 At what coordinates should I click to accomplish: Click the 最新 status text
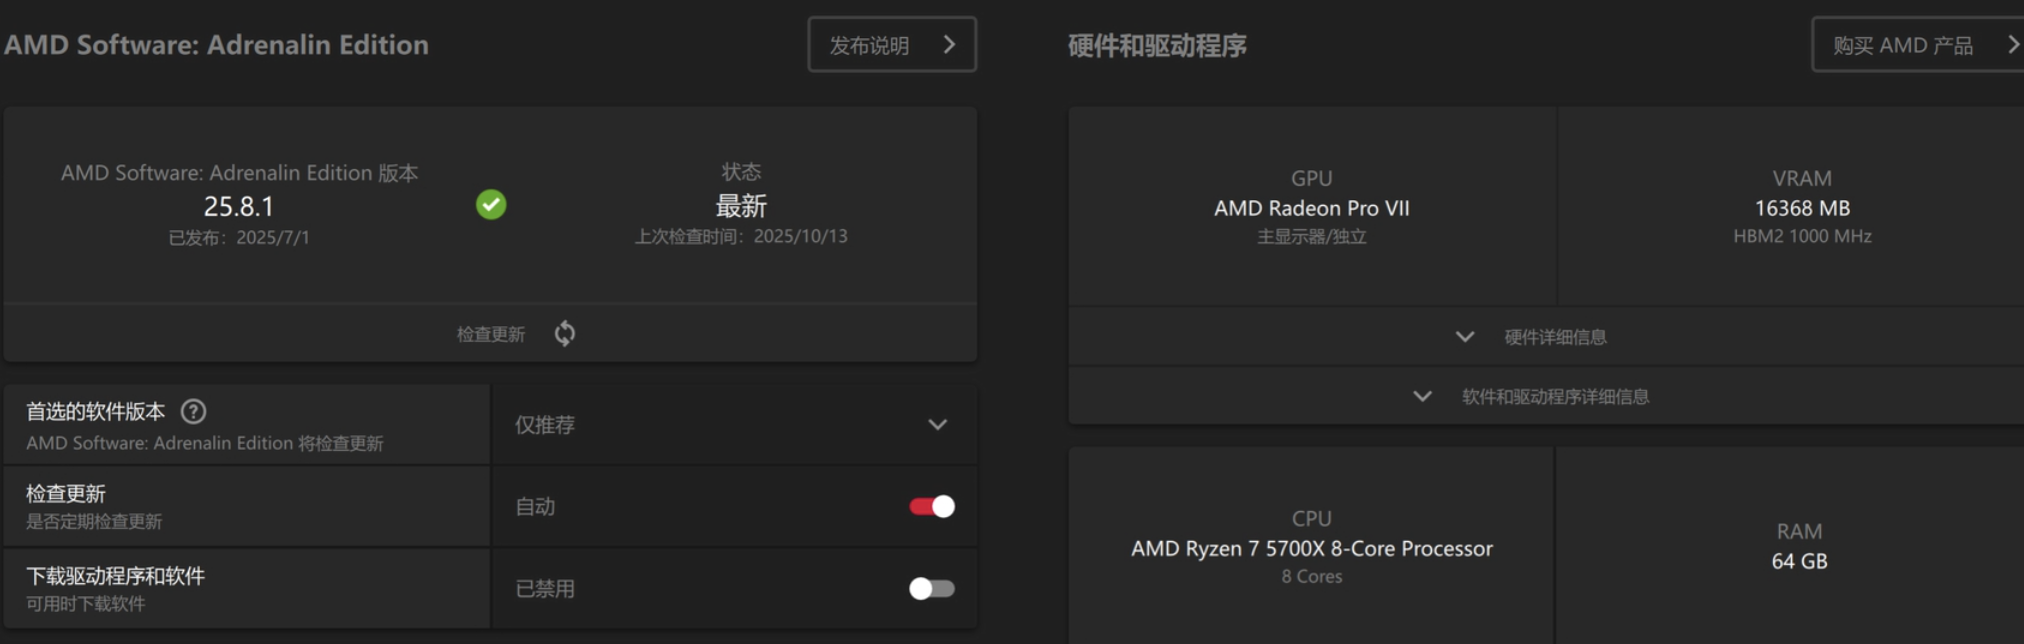click(741, 206)
